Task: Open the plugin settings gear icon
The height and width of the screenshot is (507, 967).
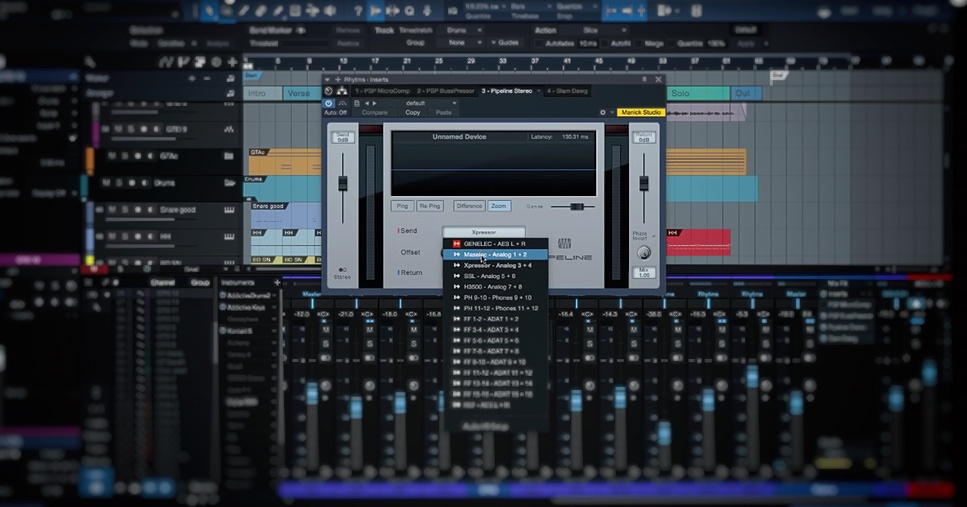Action: tap(602, 112)
